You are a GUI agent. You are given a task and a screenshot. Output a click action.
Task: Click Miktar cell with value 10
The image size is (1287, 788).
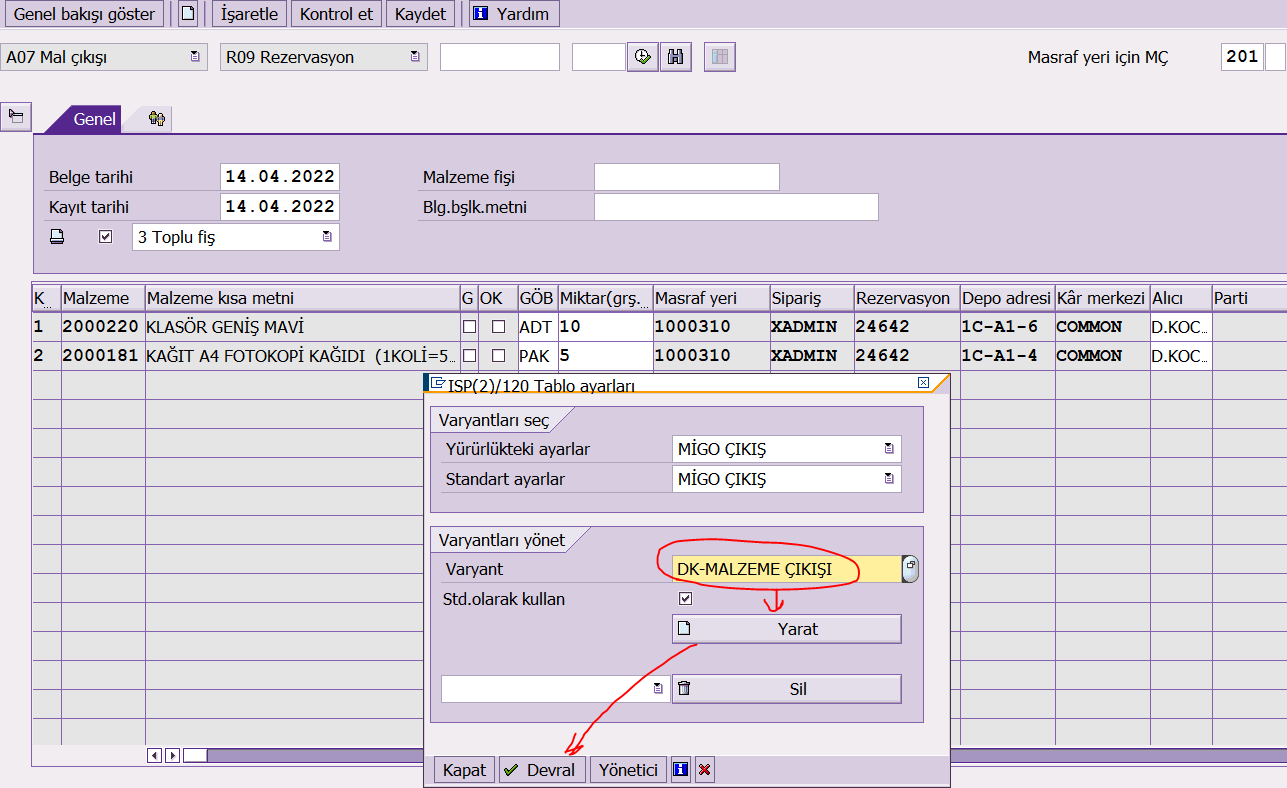[605, 326]
